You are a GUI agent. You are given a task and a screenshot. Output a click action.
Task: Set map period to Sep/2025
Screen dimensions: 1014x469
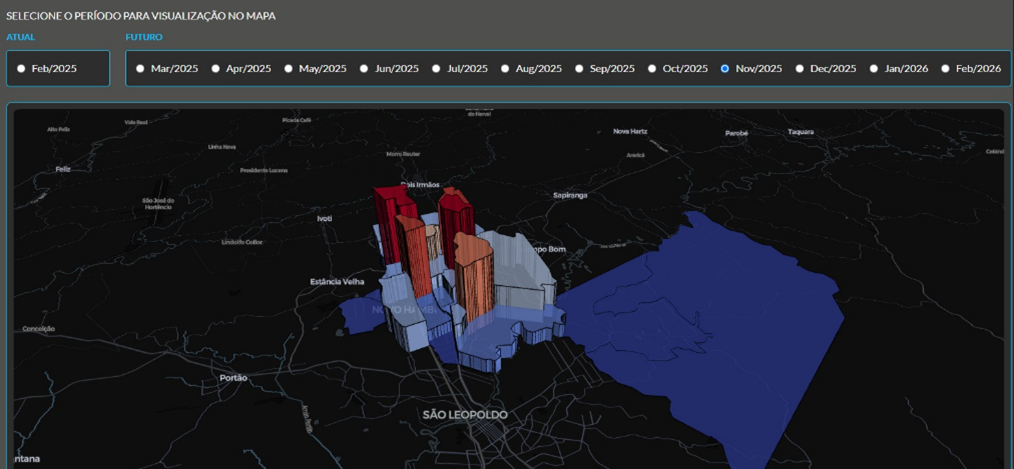click(579, 69)
